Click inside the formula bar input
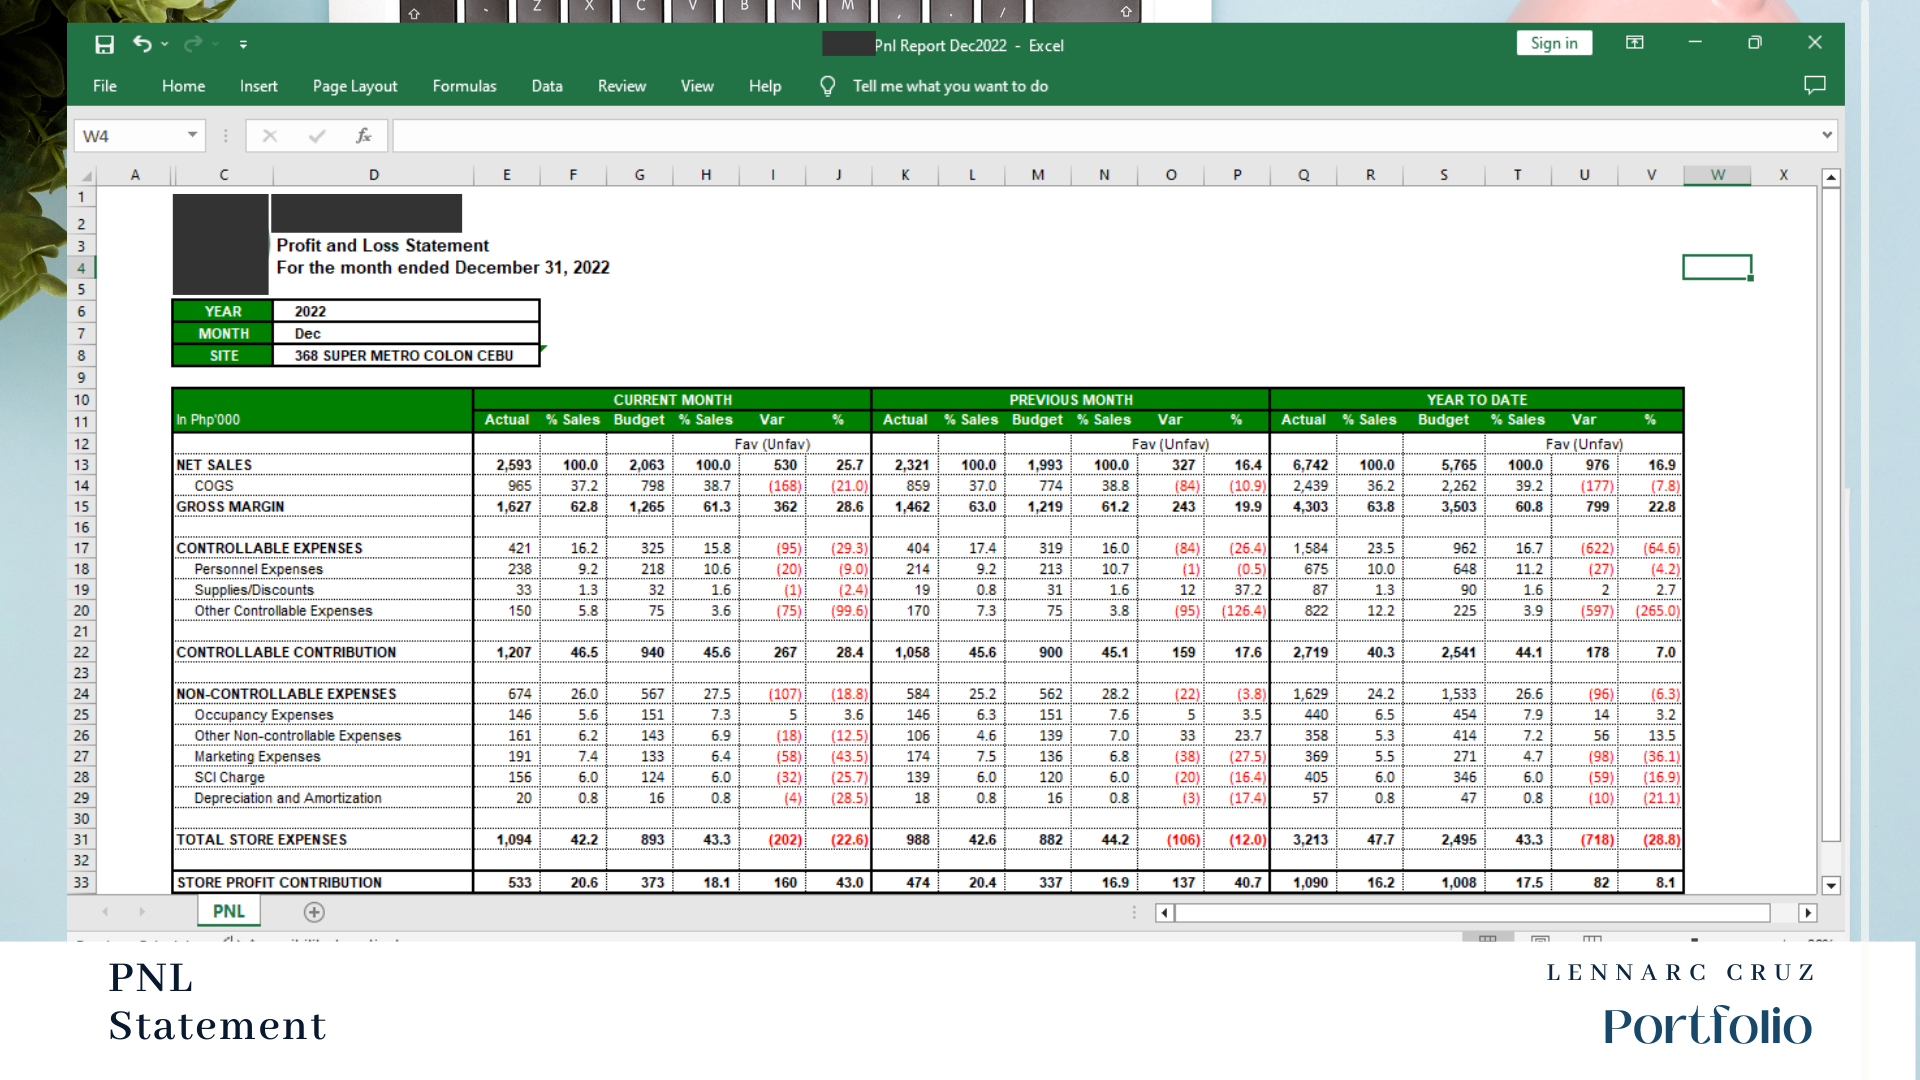Viewport: 1920px width, 1080px height. (x=1105, y=135)
